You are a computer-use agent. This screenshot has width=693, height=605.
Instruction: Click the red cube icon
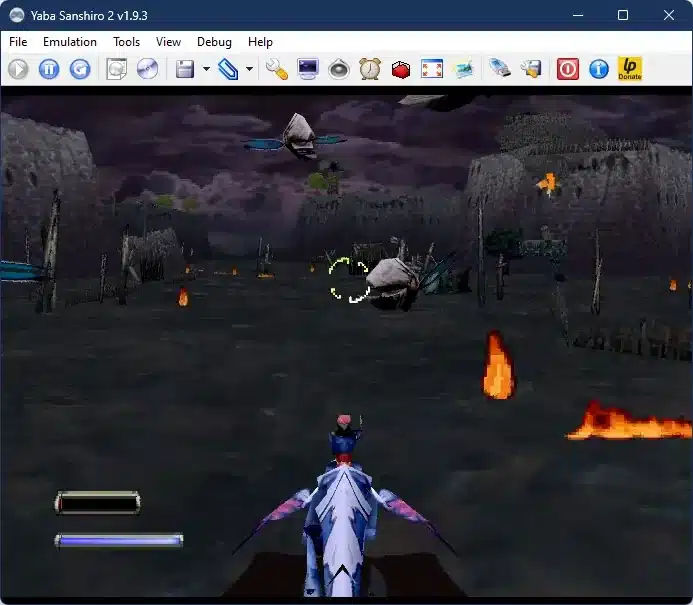(x=401, y=69)
